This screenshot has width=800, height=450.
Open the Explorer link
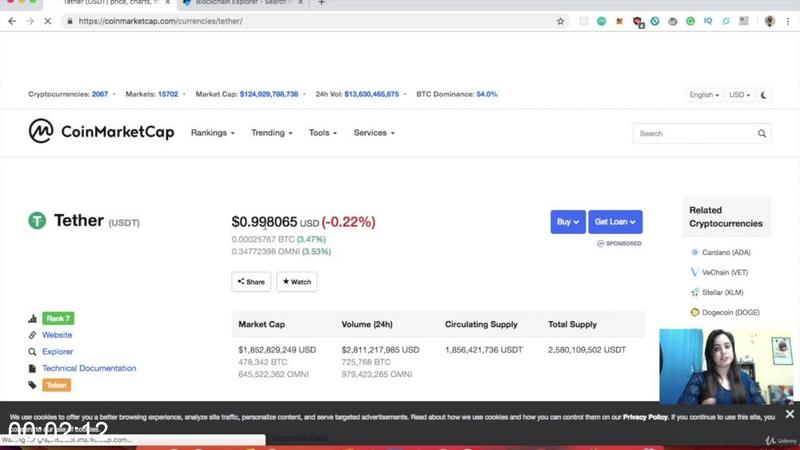pos(58,352)
